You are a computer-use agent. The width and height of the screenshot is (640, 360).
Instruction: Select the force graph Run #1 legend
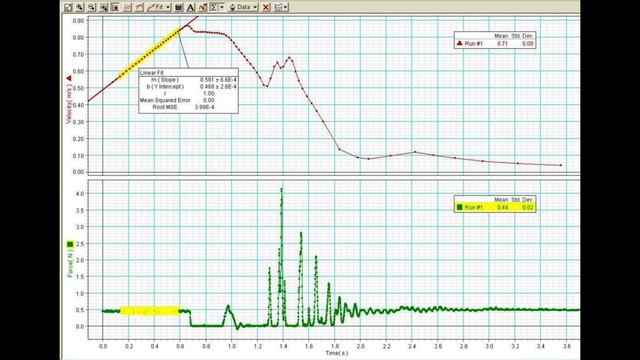pos(495,204)
